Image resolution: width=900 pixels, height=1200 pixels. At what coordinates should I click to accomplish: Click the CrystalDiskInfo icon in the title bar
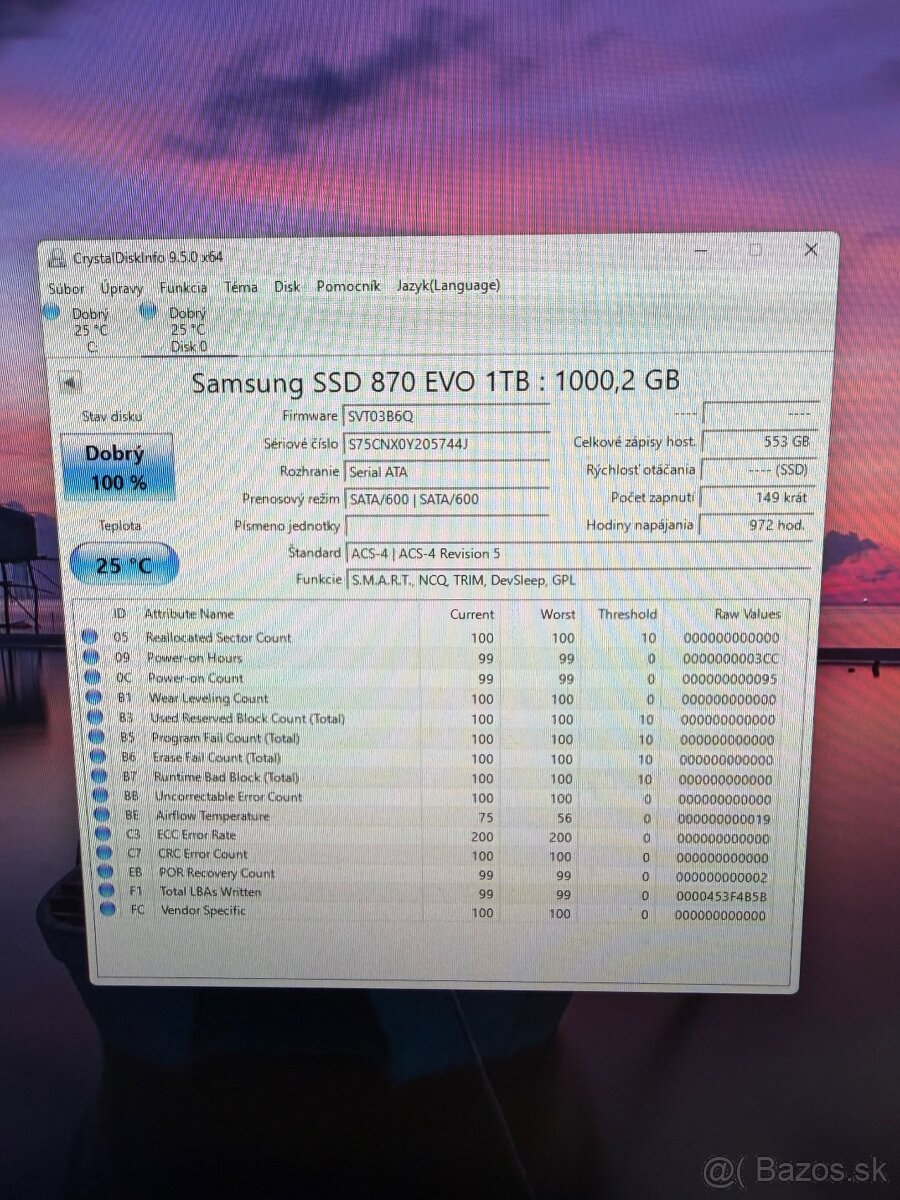point(57,255)
